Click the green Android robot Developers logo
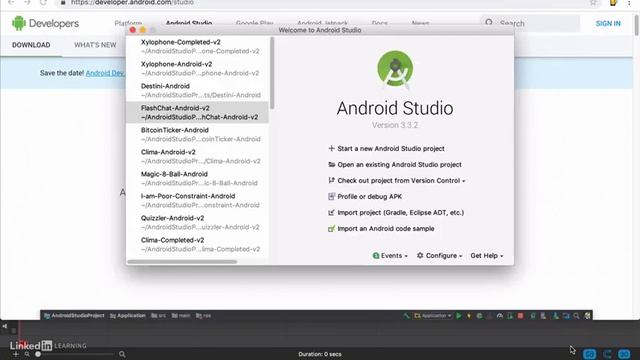The height and width of the screenshot is (360, 640). coord(18,23)
